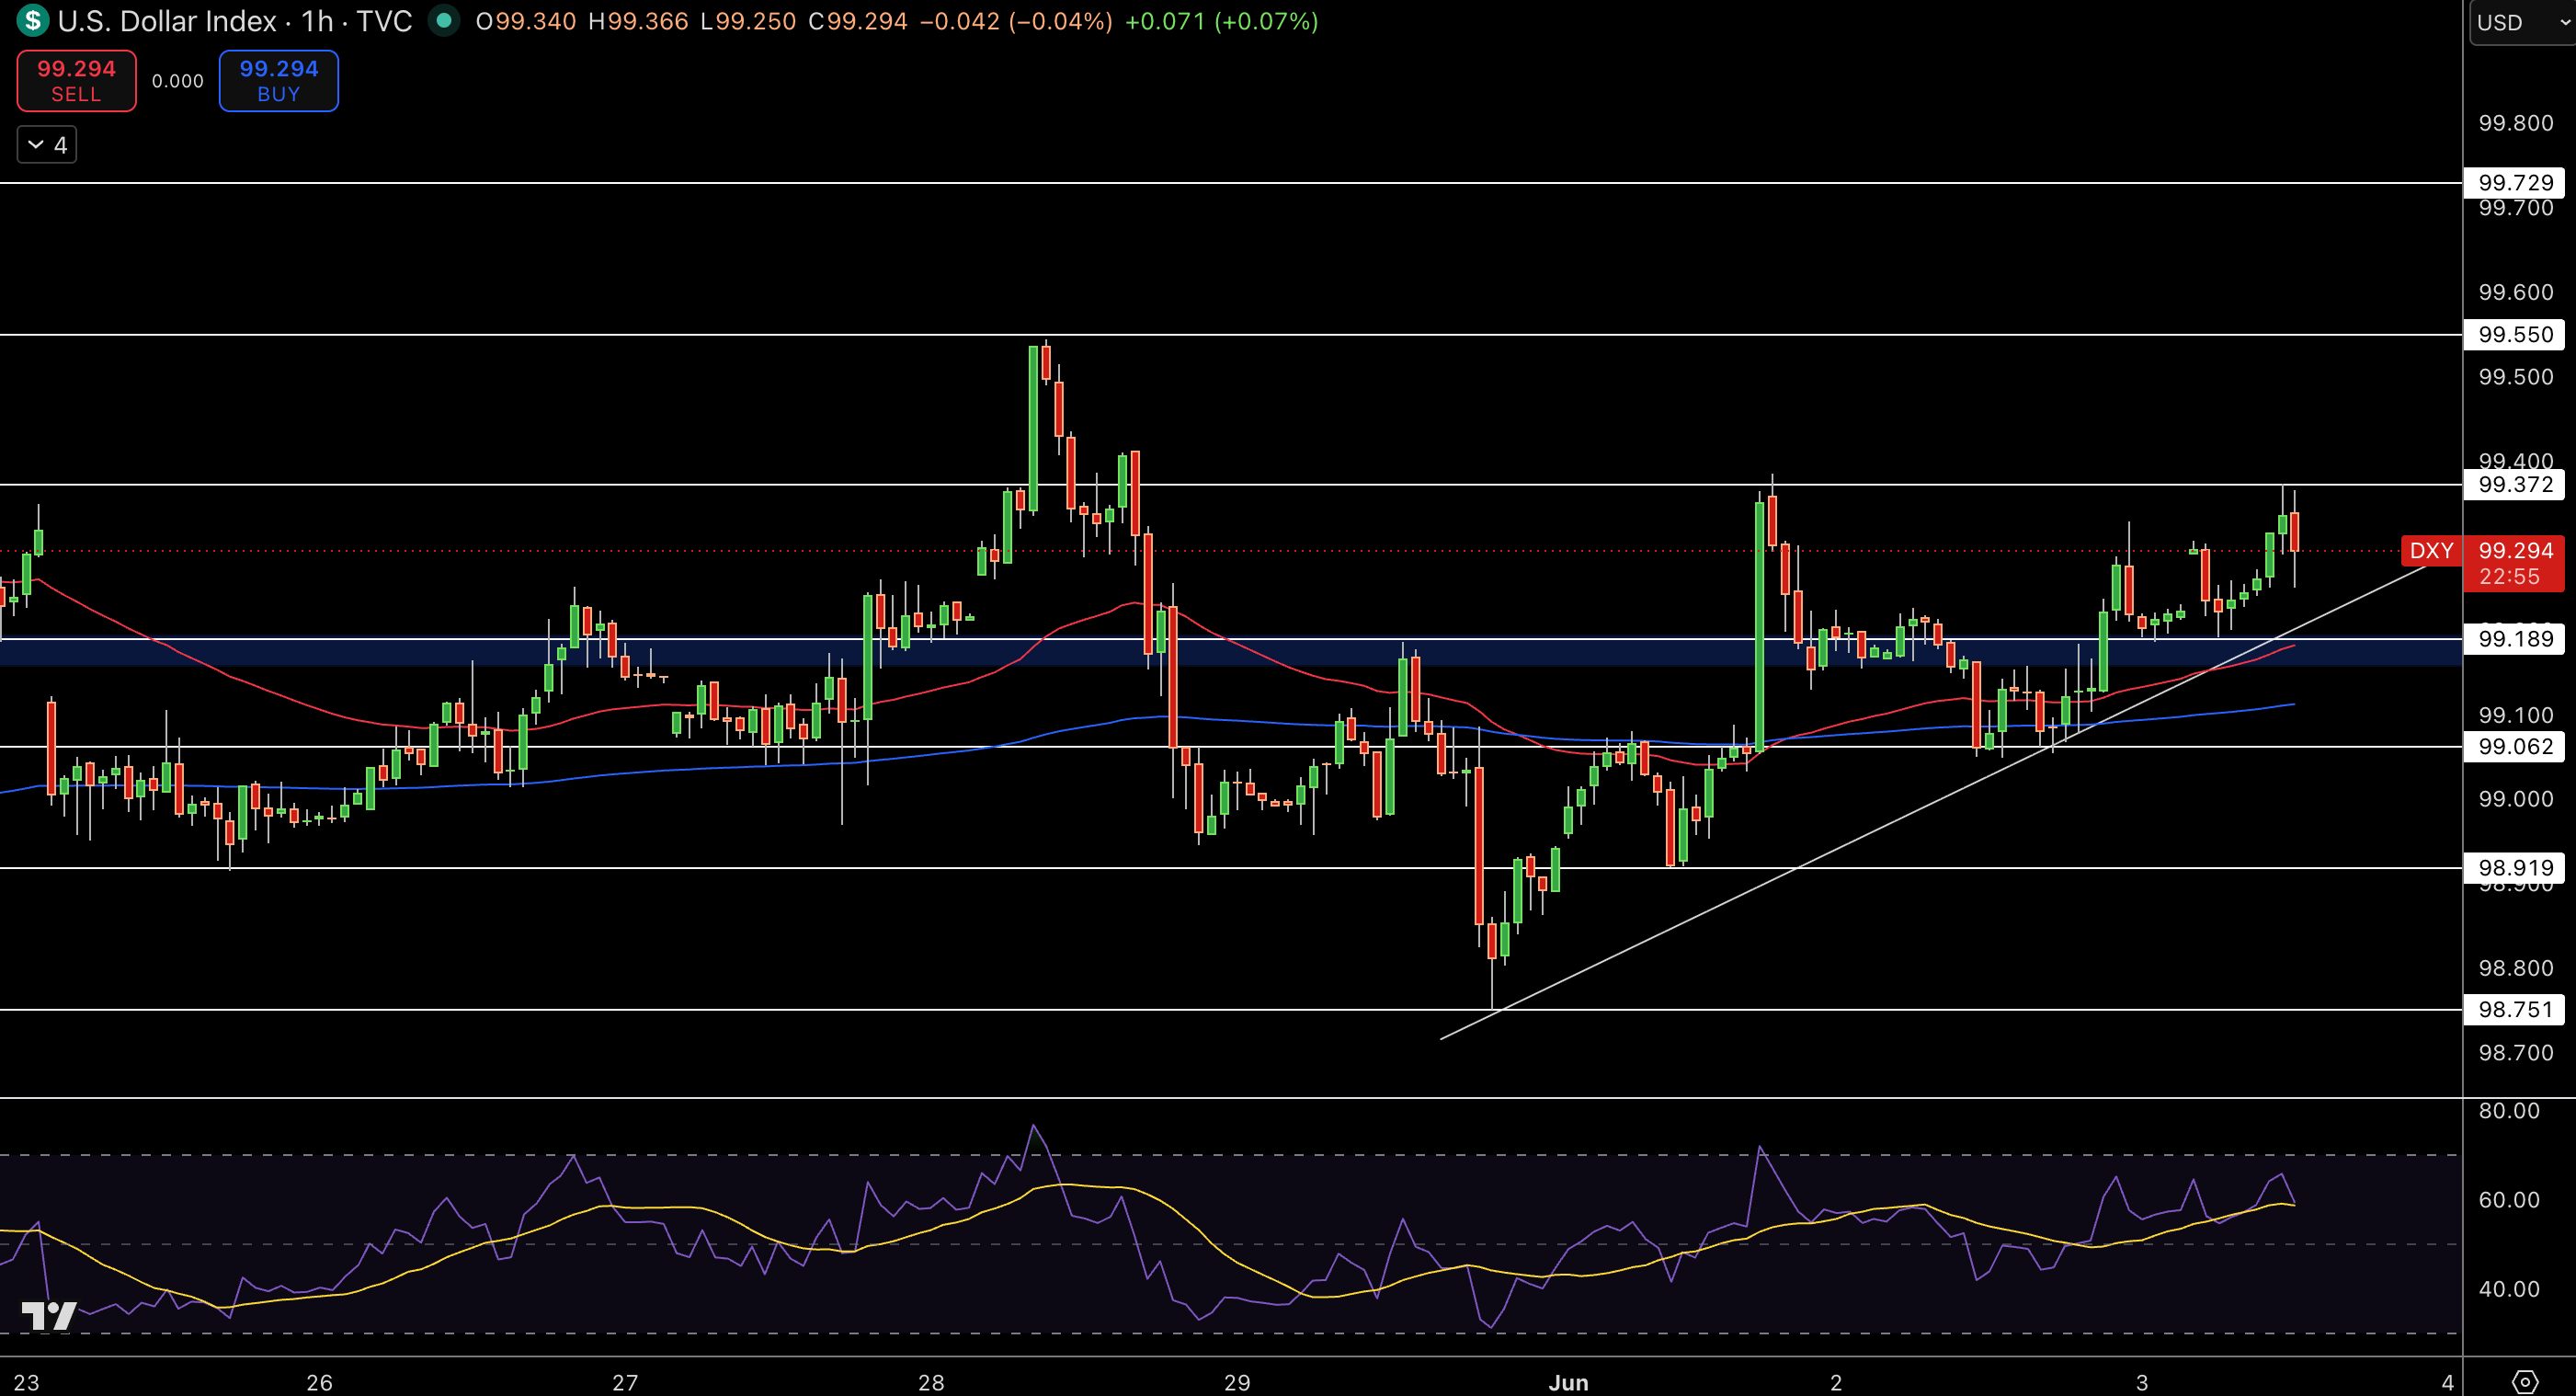Select the 98.751 support line label
The image size is (2576, 1396).
[x=2515, y=1010]
